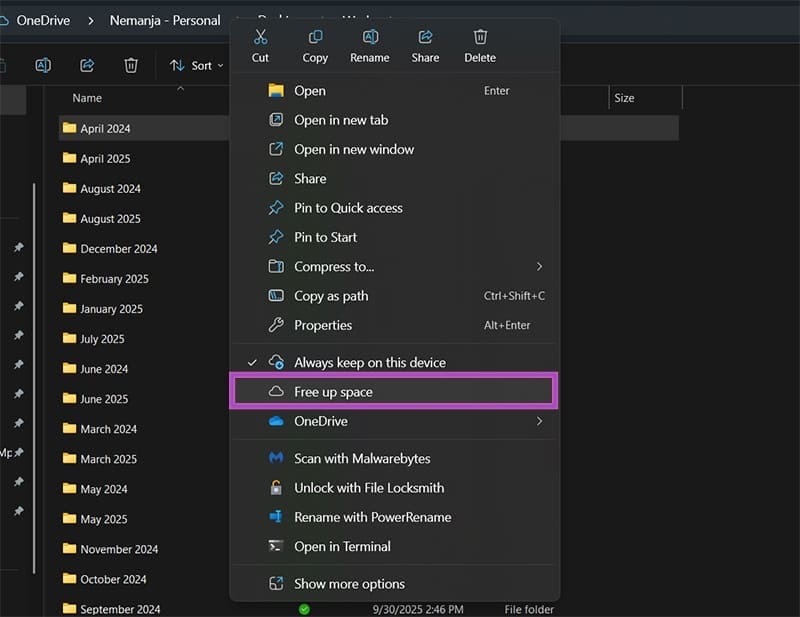The width and height of the screenshot is (800, 617).
Task: Click the Rename icon on the toolbar
Action: click(42, 64)
